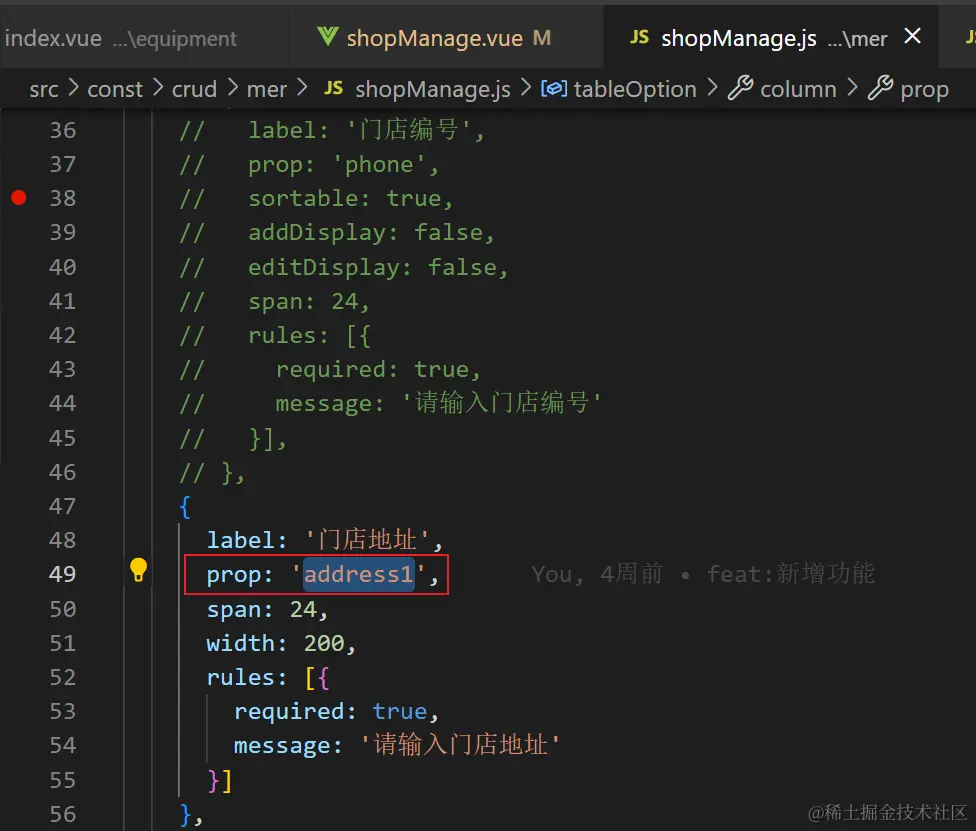Open the mer breadcrumb dropdown
Viewport: 976px width, 831px height.
tap(267, 89)
